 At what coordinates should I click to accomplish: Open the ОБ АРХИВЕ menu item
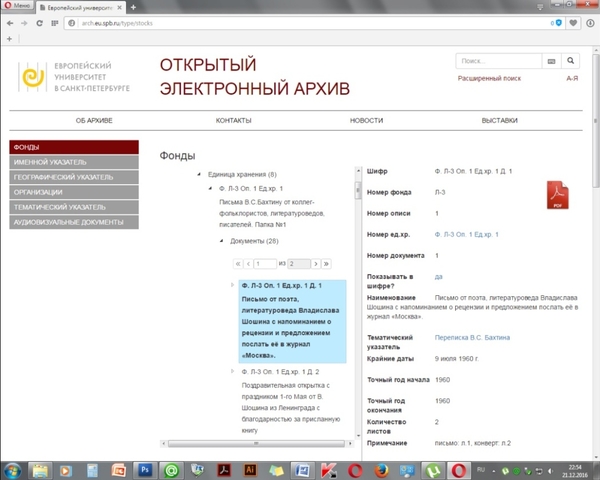tap(94, 120)
